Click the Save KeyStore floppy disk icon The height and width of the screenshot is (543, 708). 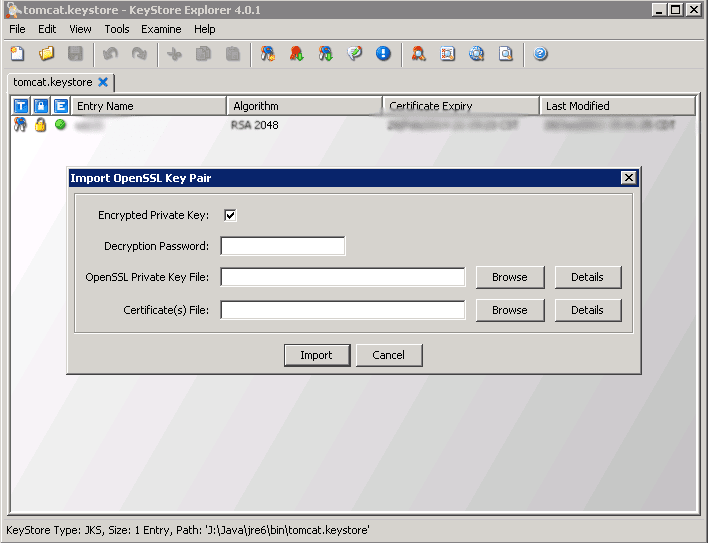click(75, 54)
